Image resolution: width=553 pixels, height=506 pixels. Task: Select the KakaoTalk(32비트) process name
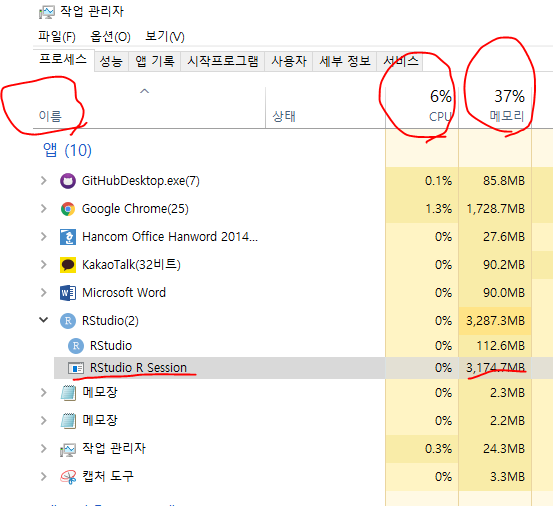tap(131, 265)
